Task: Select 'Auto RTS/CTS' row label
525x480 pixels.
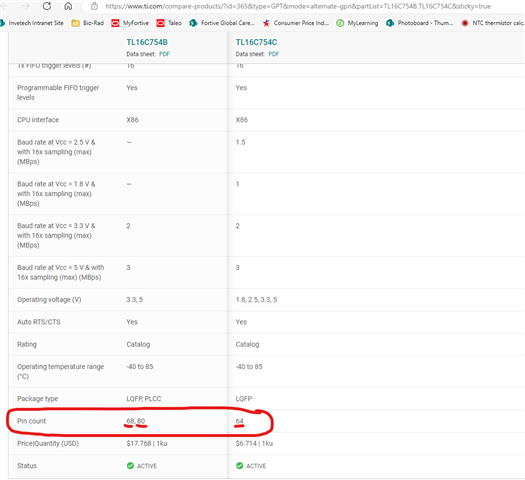Action: pos(39,322)
